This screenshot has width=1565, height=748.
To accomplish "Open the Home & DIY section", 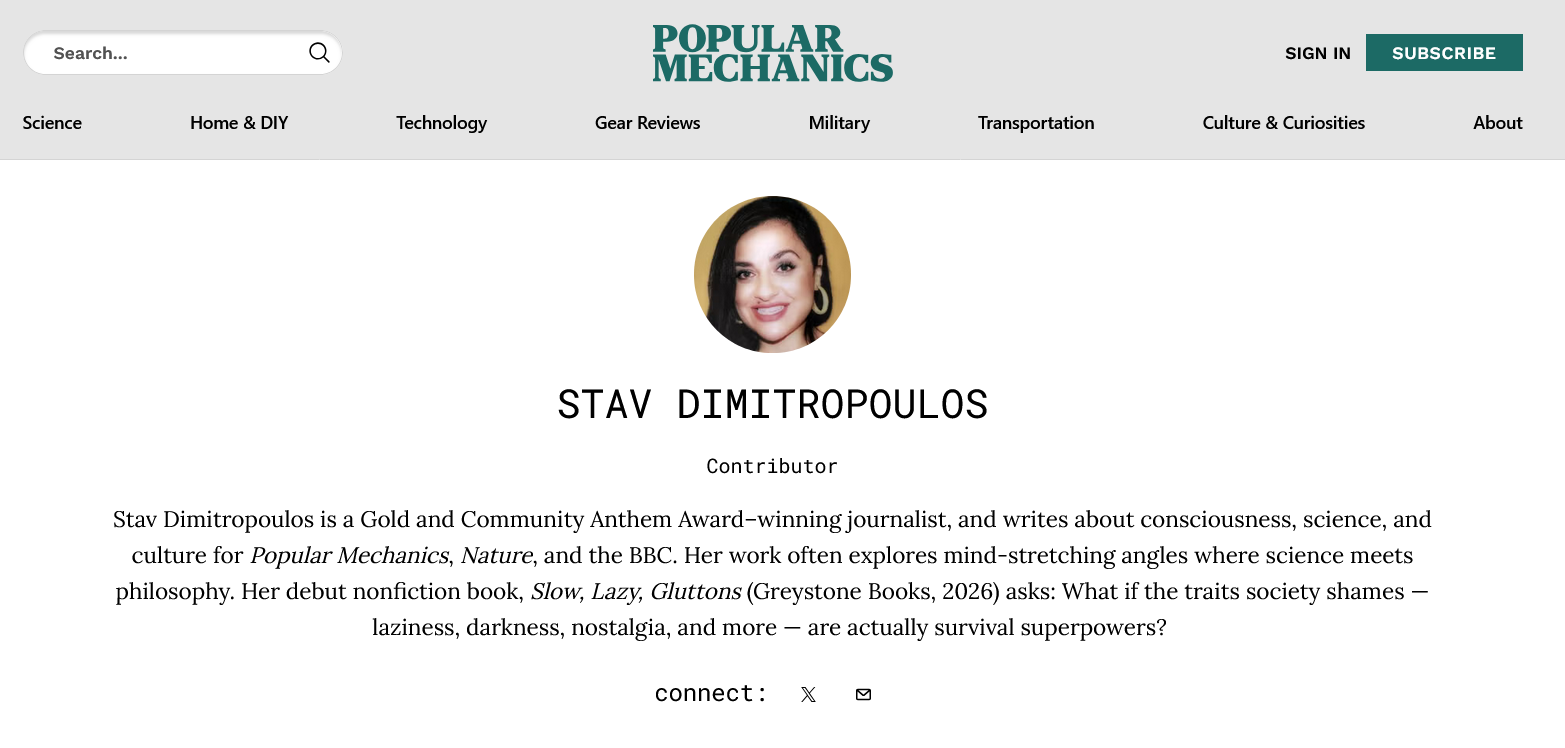I will tap(239, 123).
